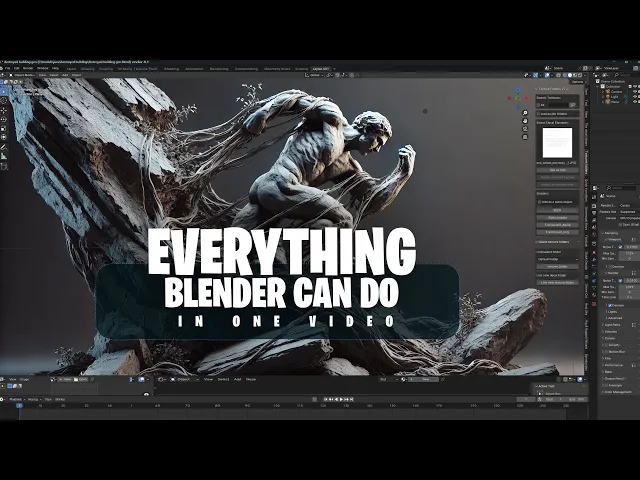Play animation in the timeline
Screen dimensions: 640x480
pos(342,399)
